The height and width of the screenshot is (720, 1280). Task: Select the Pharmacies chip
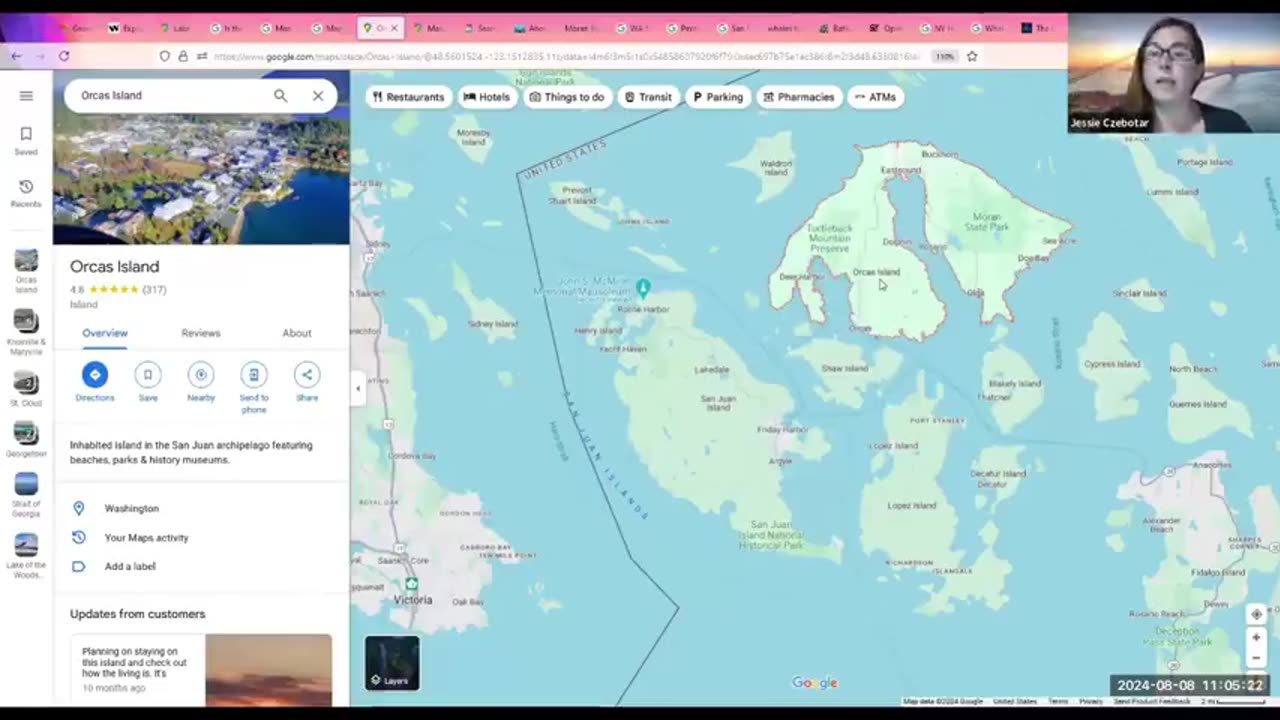[798, 97]
